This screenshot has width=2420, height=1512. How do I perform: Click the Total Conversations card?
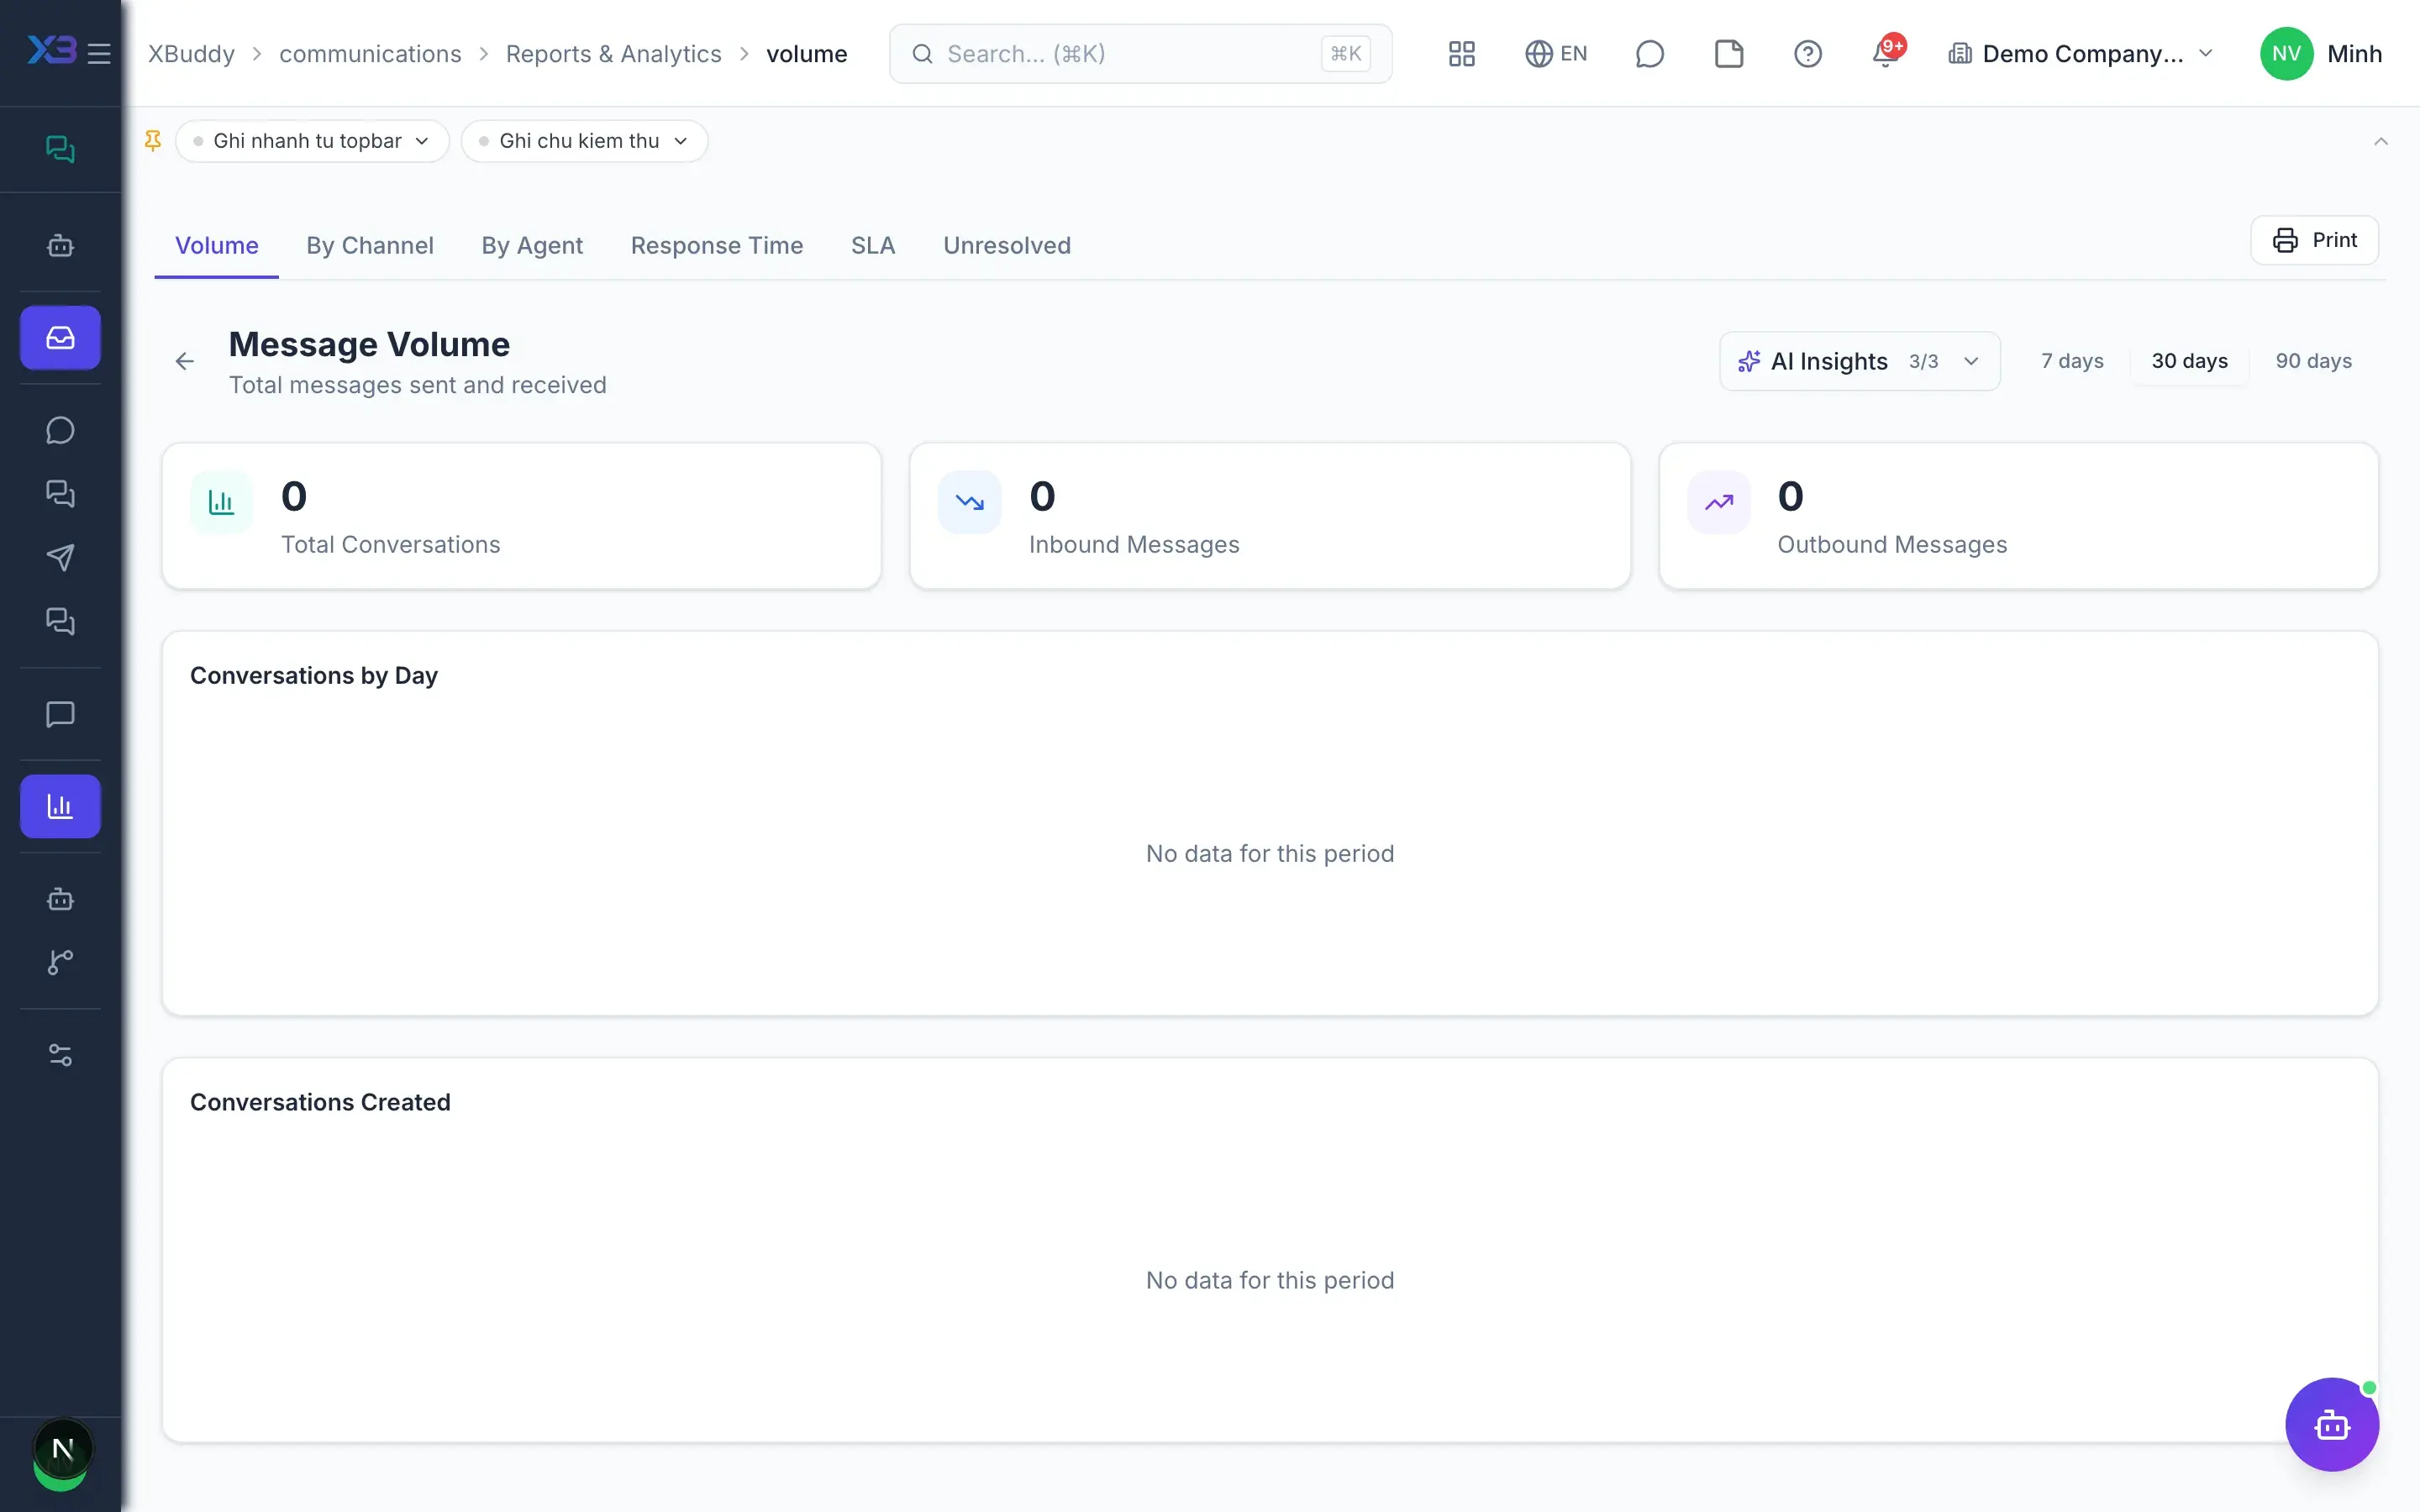521,516
